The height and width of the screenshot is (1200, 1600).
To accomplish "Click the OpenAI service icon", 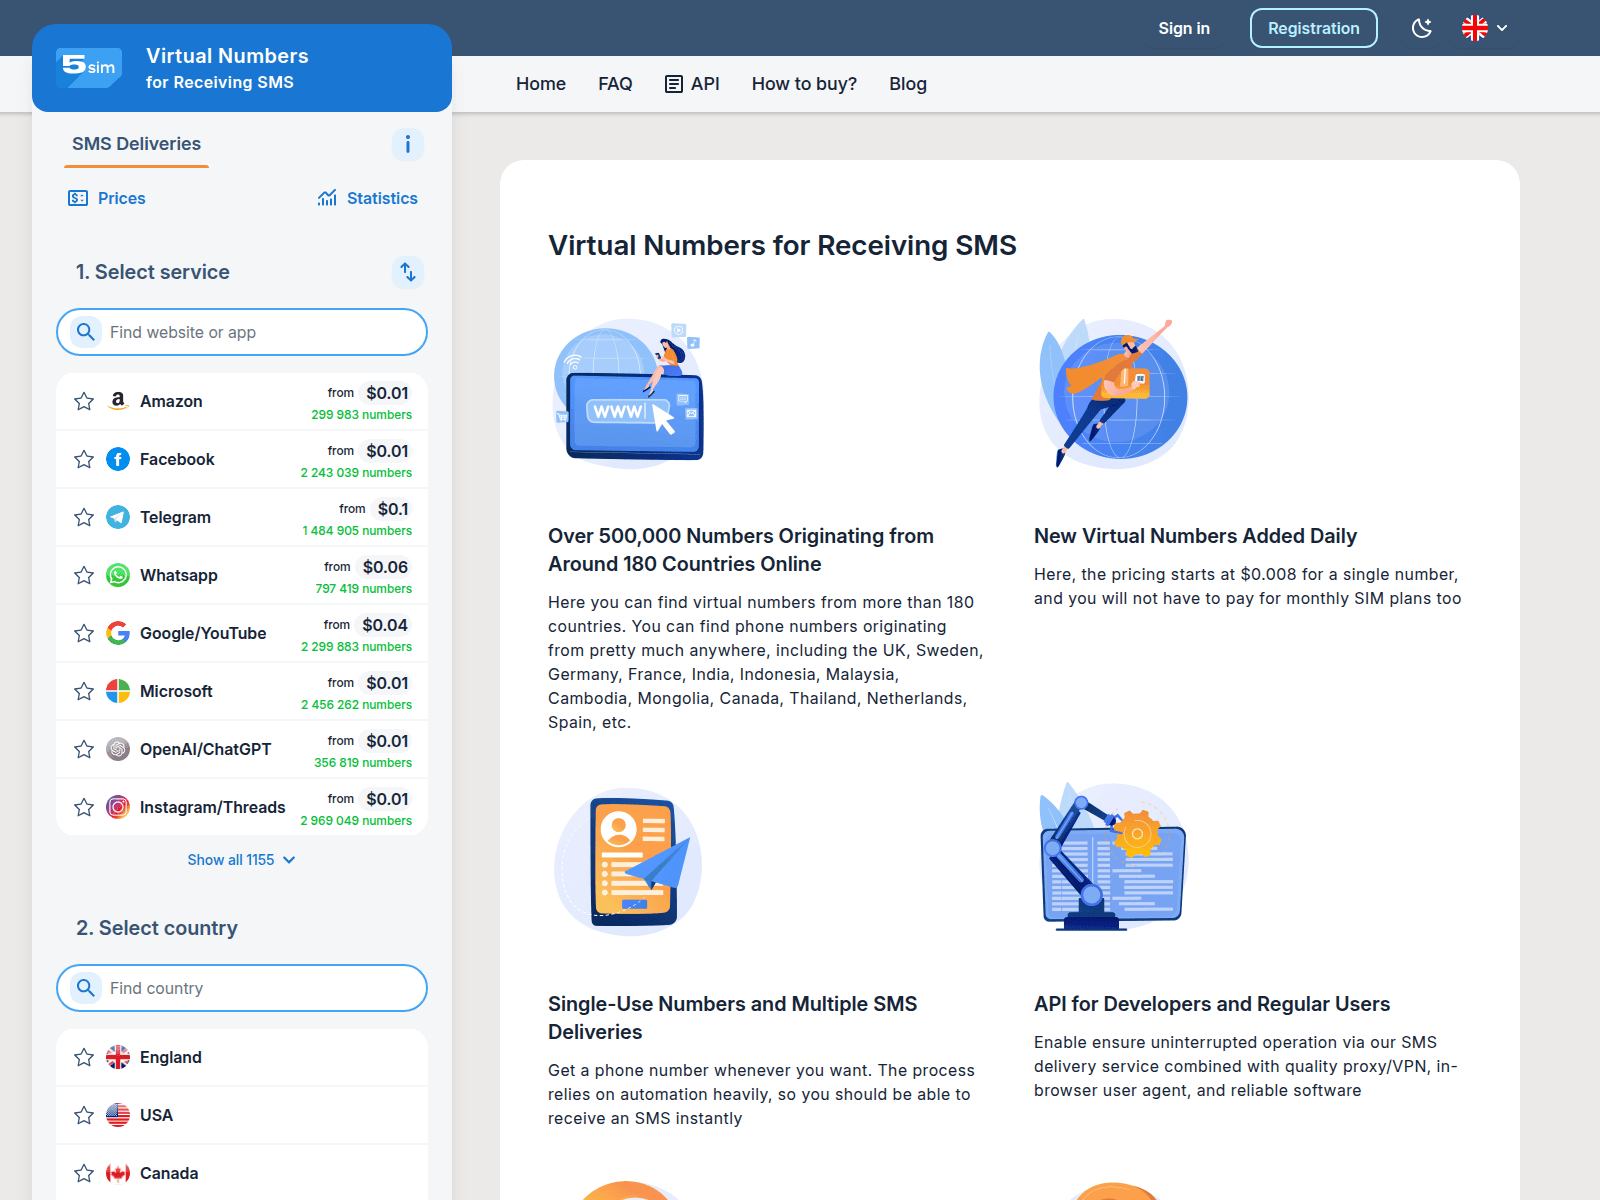I will (x=118, y=749).
